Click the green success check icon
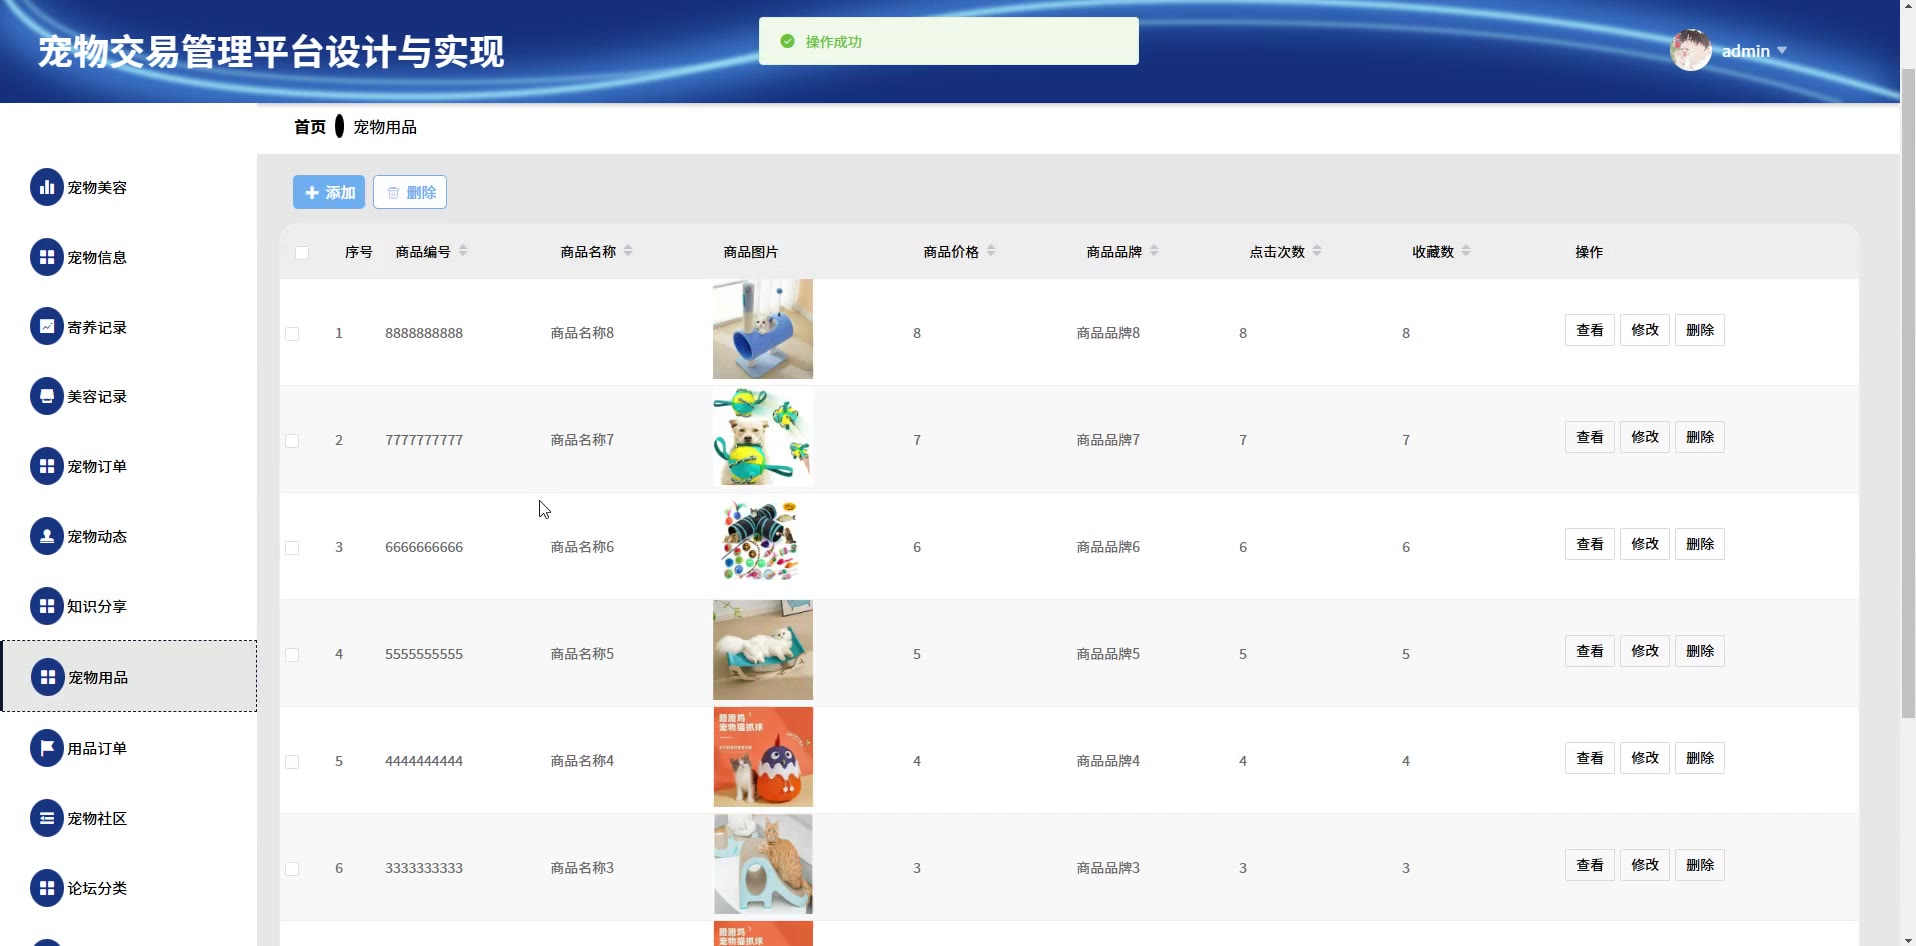Image resolution: width=1916 pixels, height=946 pixels. tap(788, 41)
